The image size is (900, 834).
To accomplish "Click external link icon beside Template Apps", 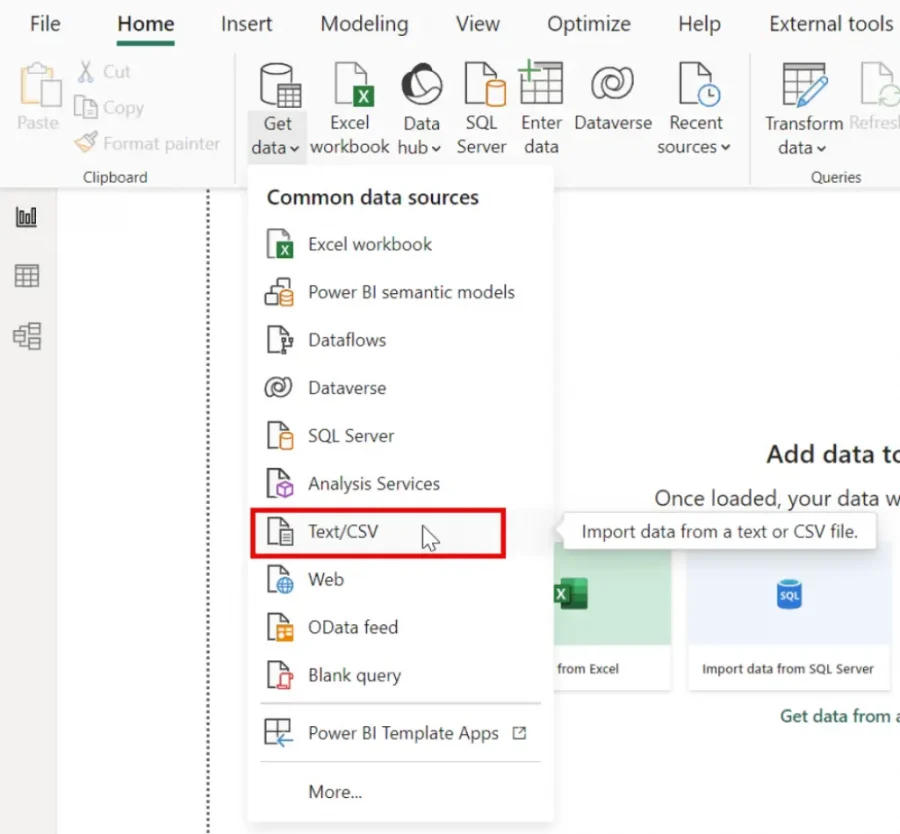I will click(519, 733).
